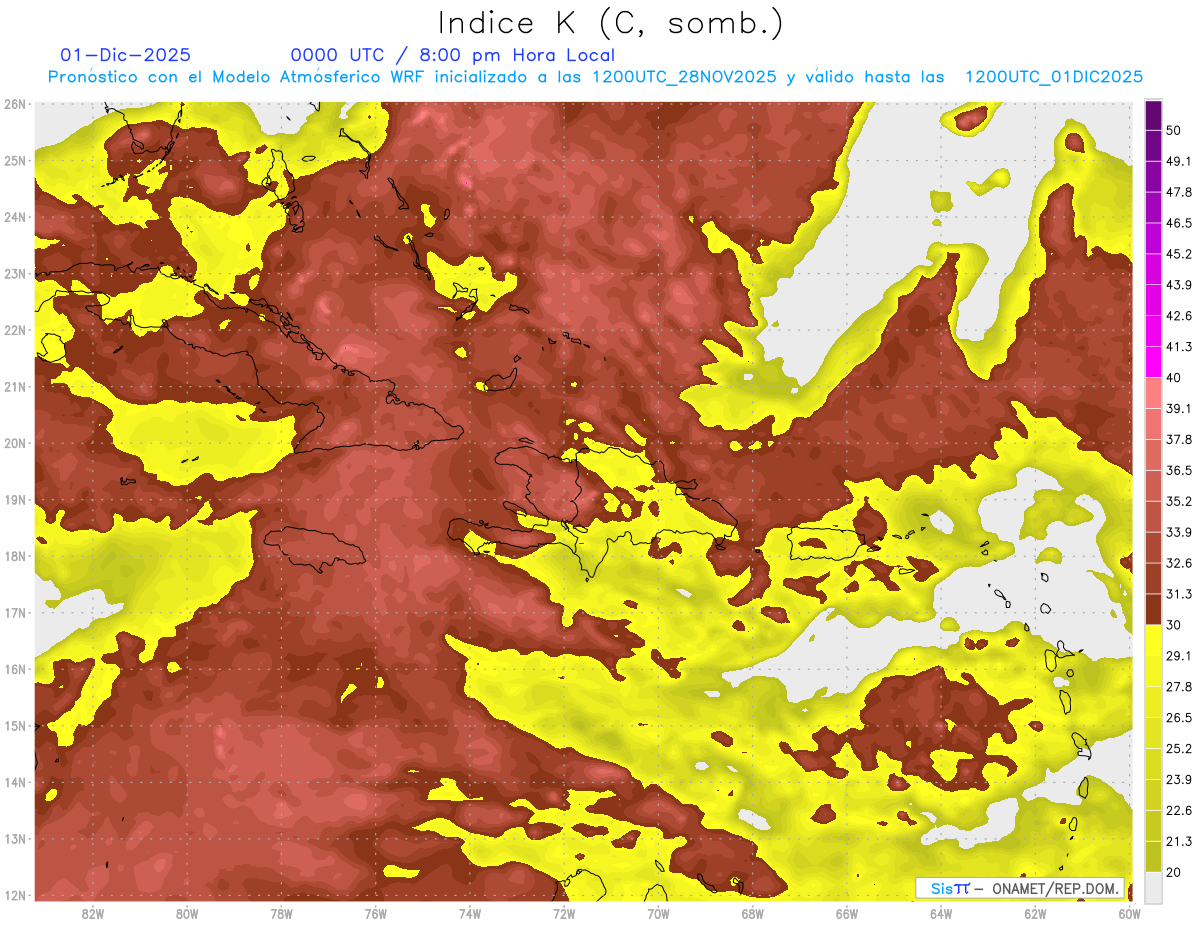Click the colorbar value "35.2"
This screenshot has width=1200, height=927.
(x=1179, y=501)
